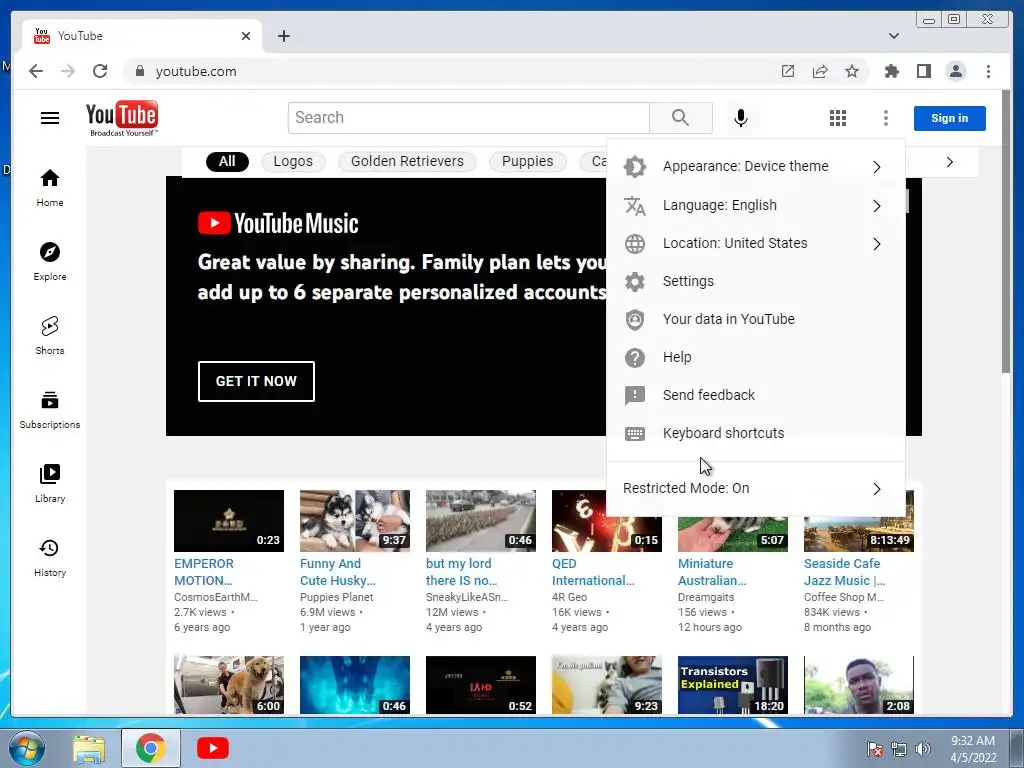Open page in app icon
Viewport: 1024px width, 768px height.
788,71
